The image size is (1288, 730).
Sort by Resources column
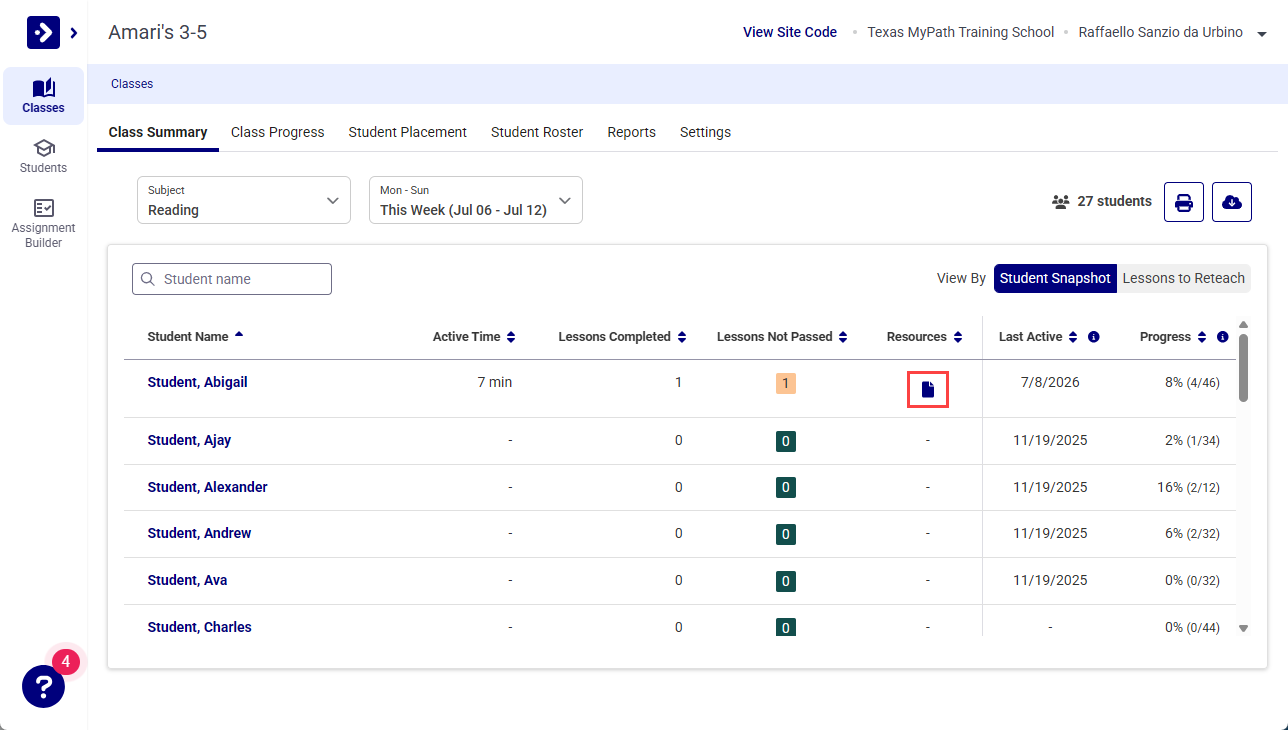pos(957,337)
